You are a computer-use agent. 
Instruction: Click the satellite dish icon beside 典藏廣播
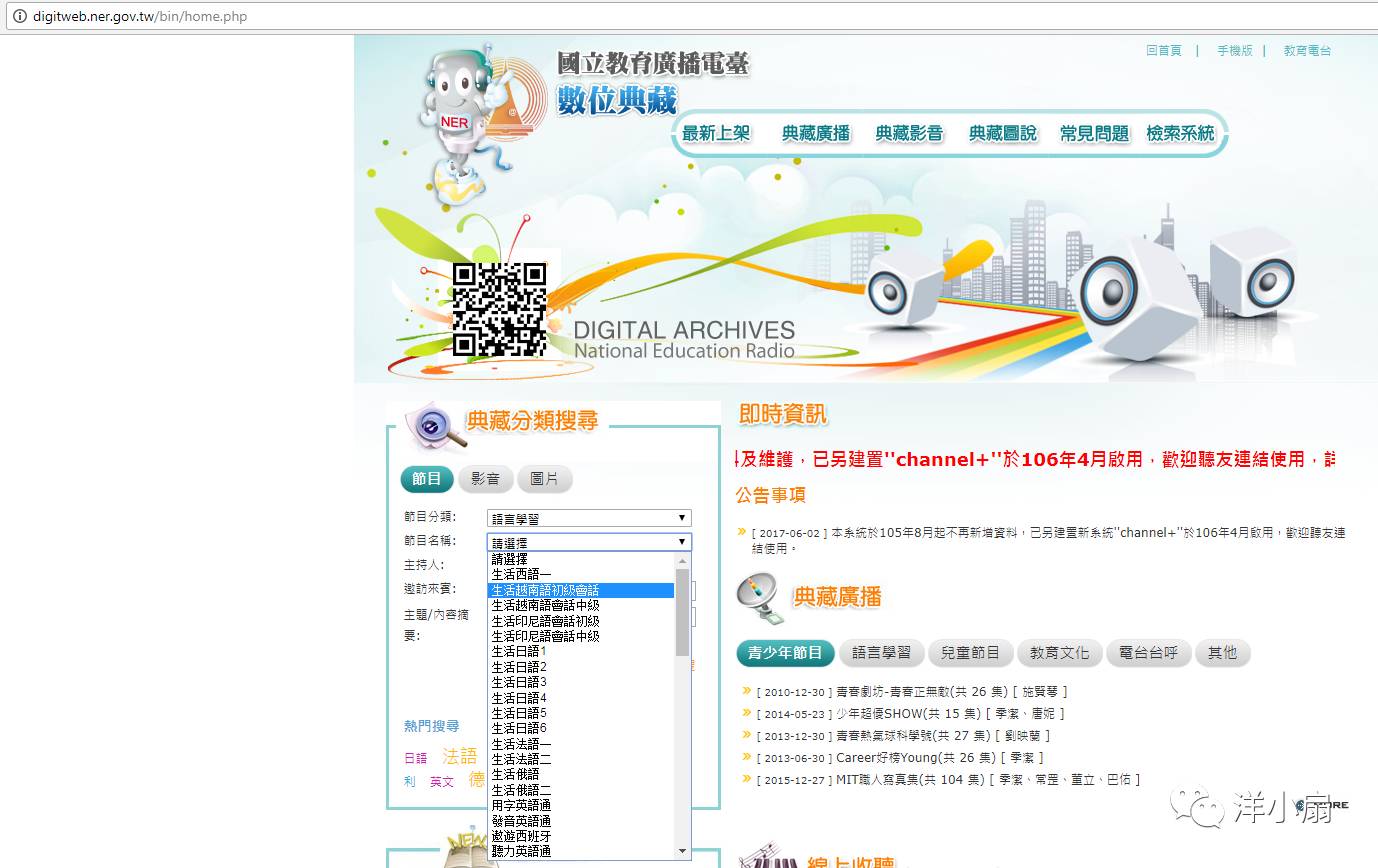(759, 598)
